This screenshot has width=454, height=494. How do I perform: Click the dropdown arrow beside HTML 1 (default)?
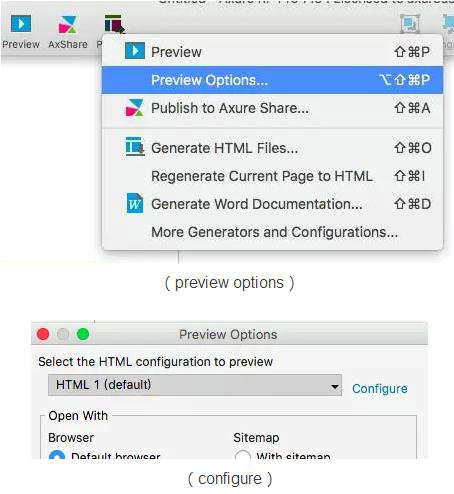point(334,387)
